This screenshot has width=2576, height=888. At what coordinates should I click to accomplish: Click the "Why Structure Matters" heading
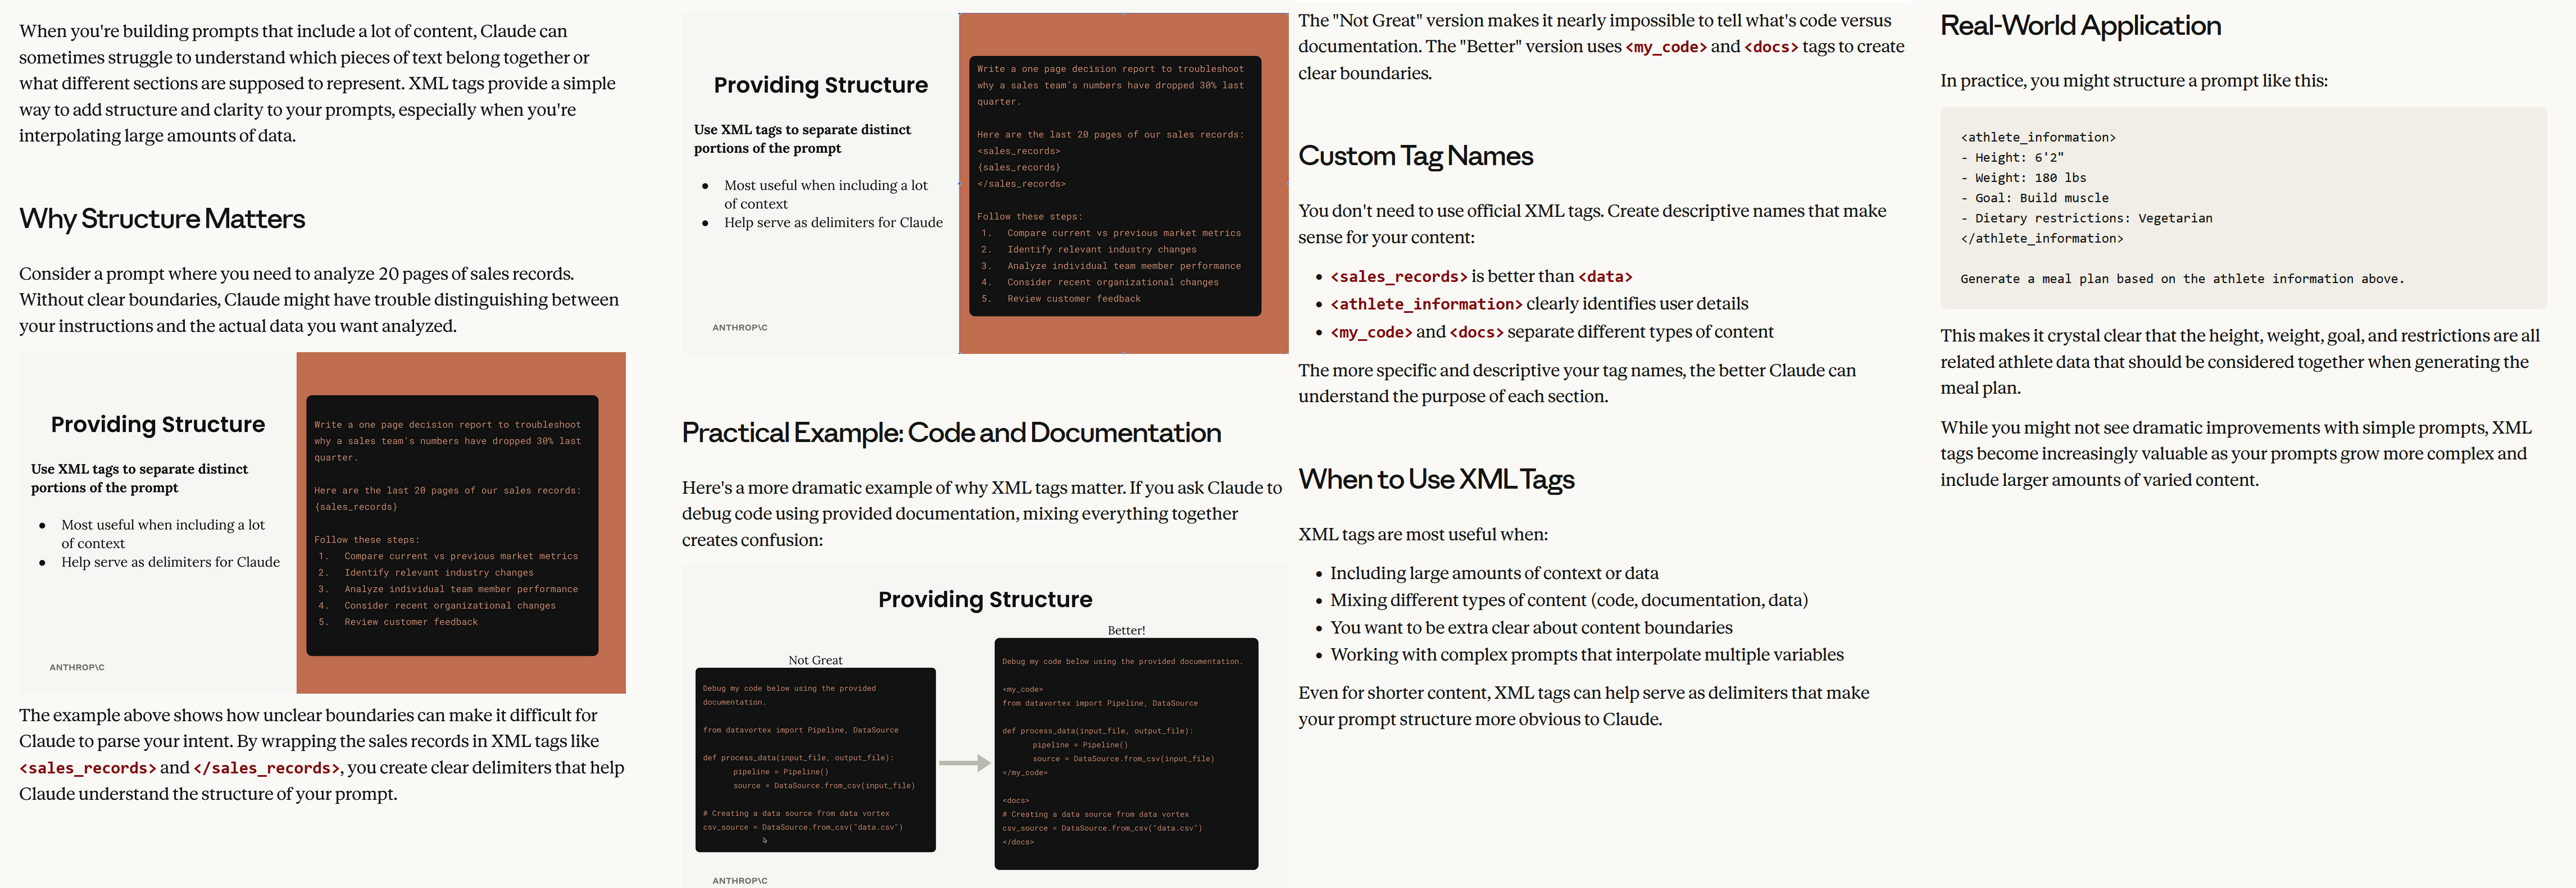162,219
